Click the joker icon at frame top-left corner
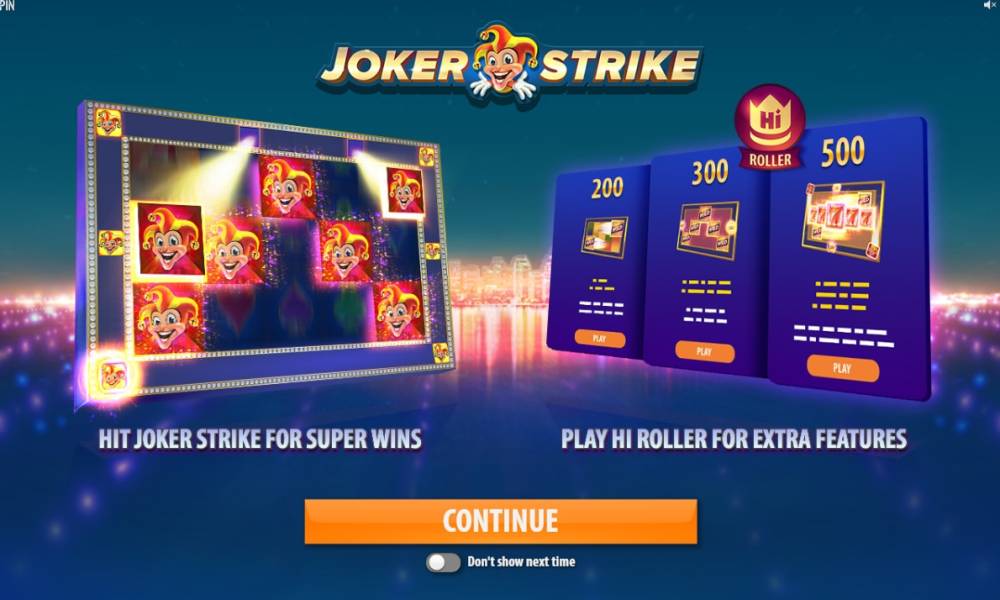Image resolution: width=1000 pixels, height=600 pixels. point(108,122)
